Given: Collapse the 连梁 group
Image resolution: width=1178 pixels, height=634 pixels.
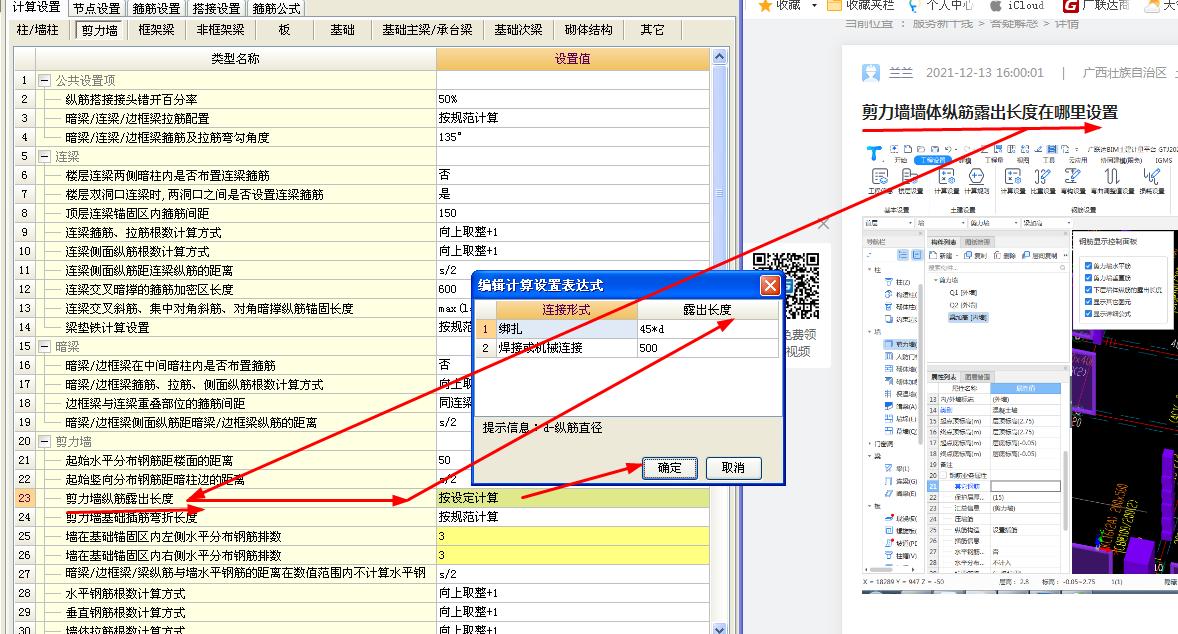Looking at the screenshot, I should (44, 156).
